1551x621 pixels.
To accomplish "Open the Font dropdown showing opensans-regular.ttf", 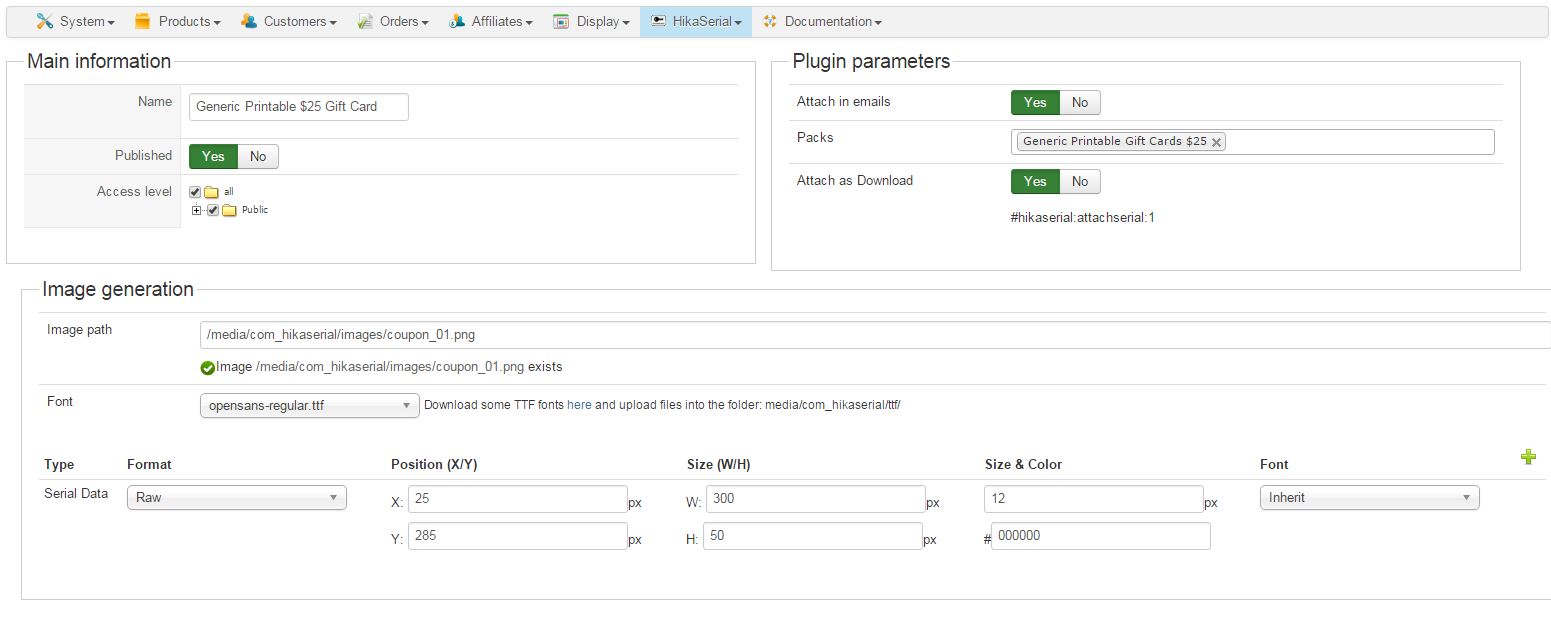I will (x=309, y=405).
